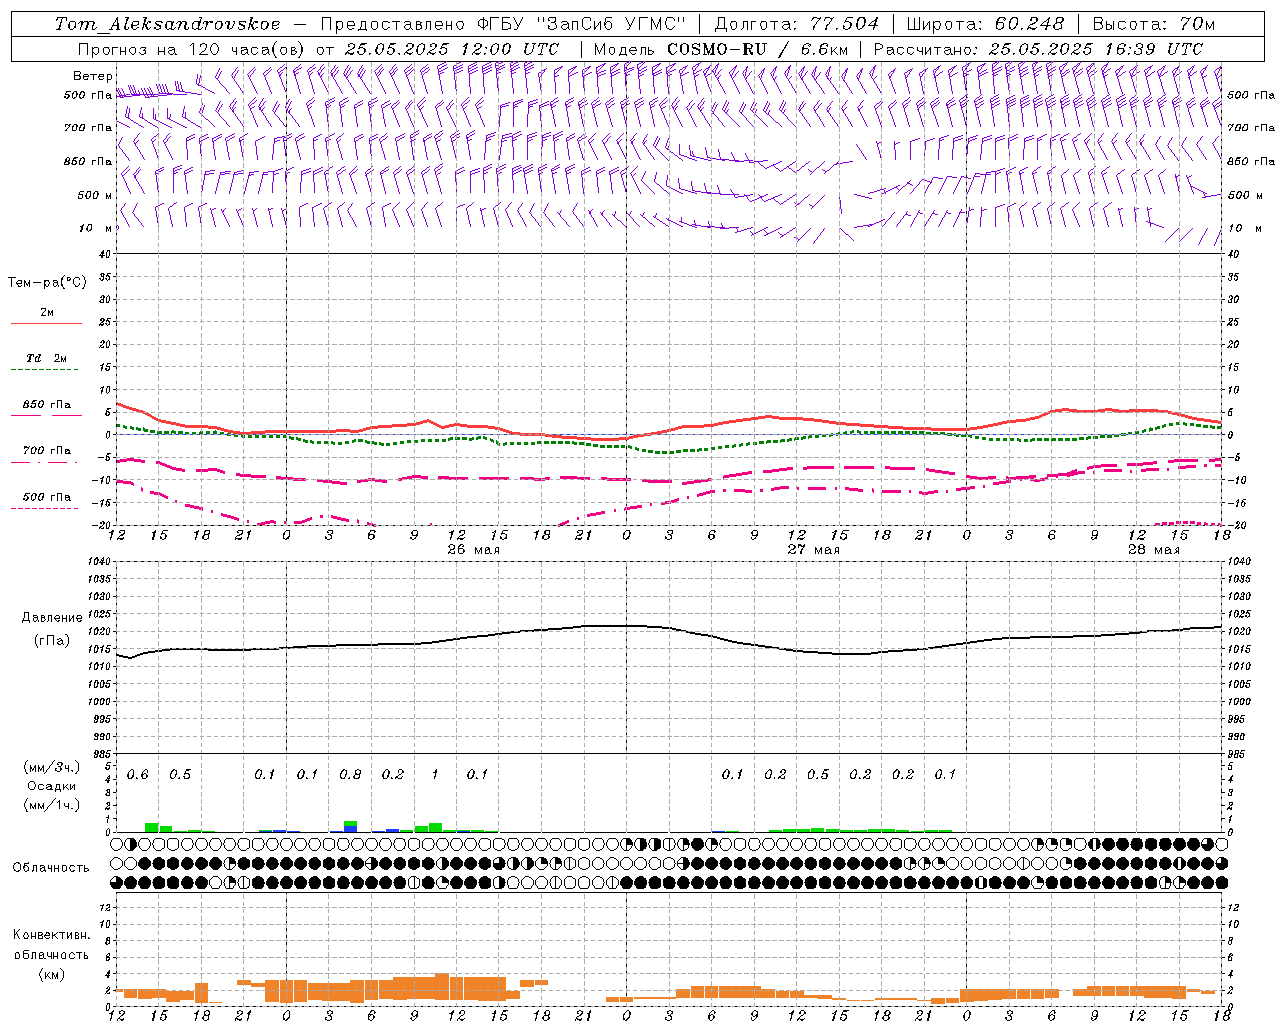The width and height of the screenshot is (1280, 1024).
Task: Click the Давление pressure chart label
Action: (x=52, y=618)
